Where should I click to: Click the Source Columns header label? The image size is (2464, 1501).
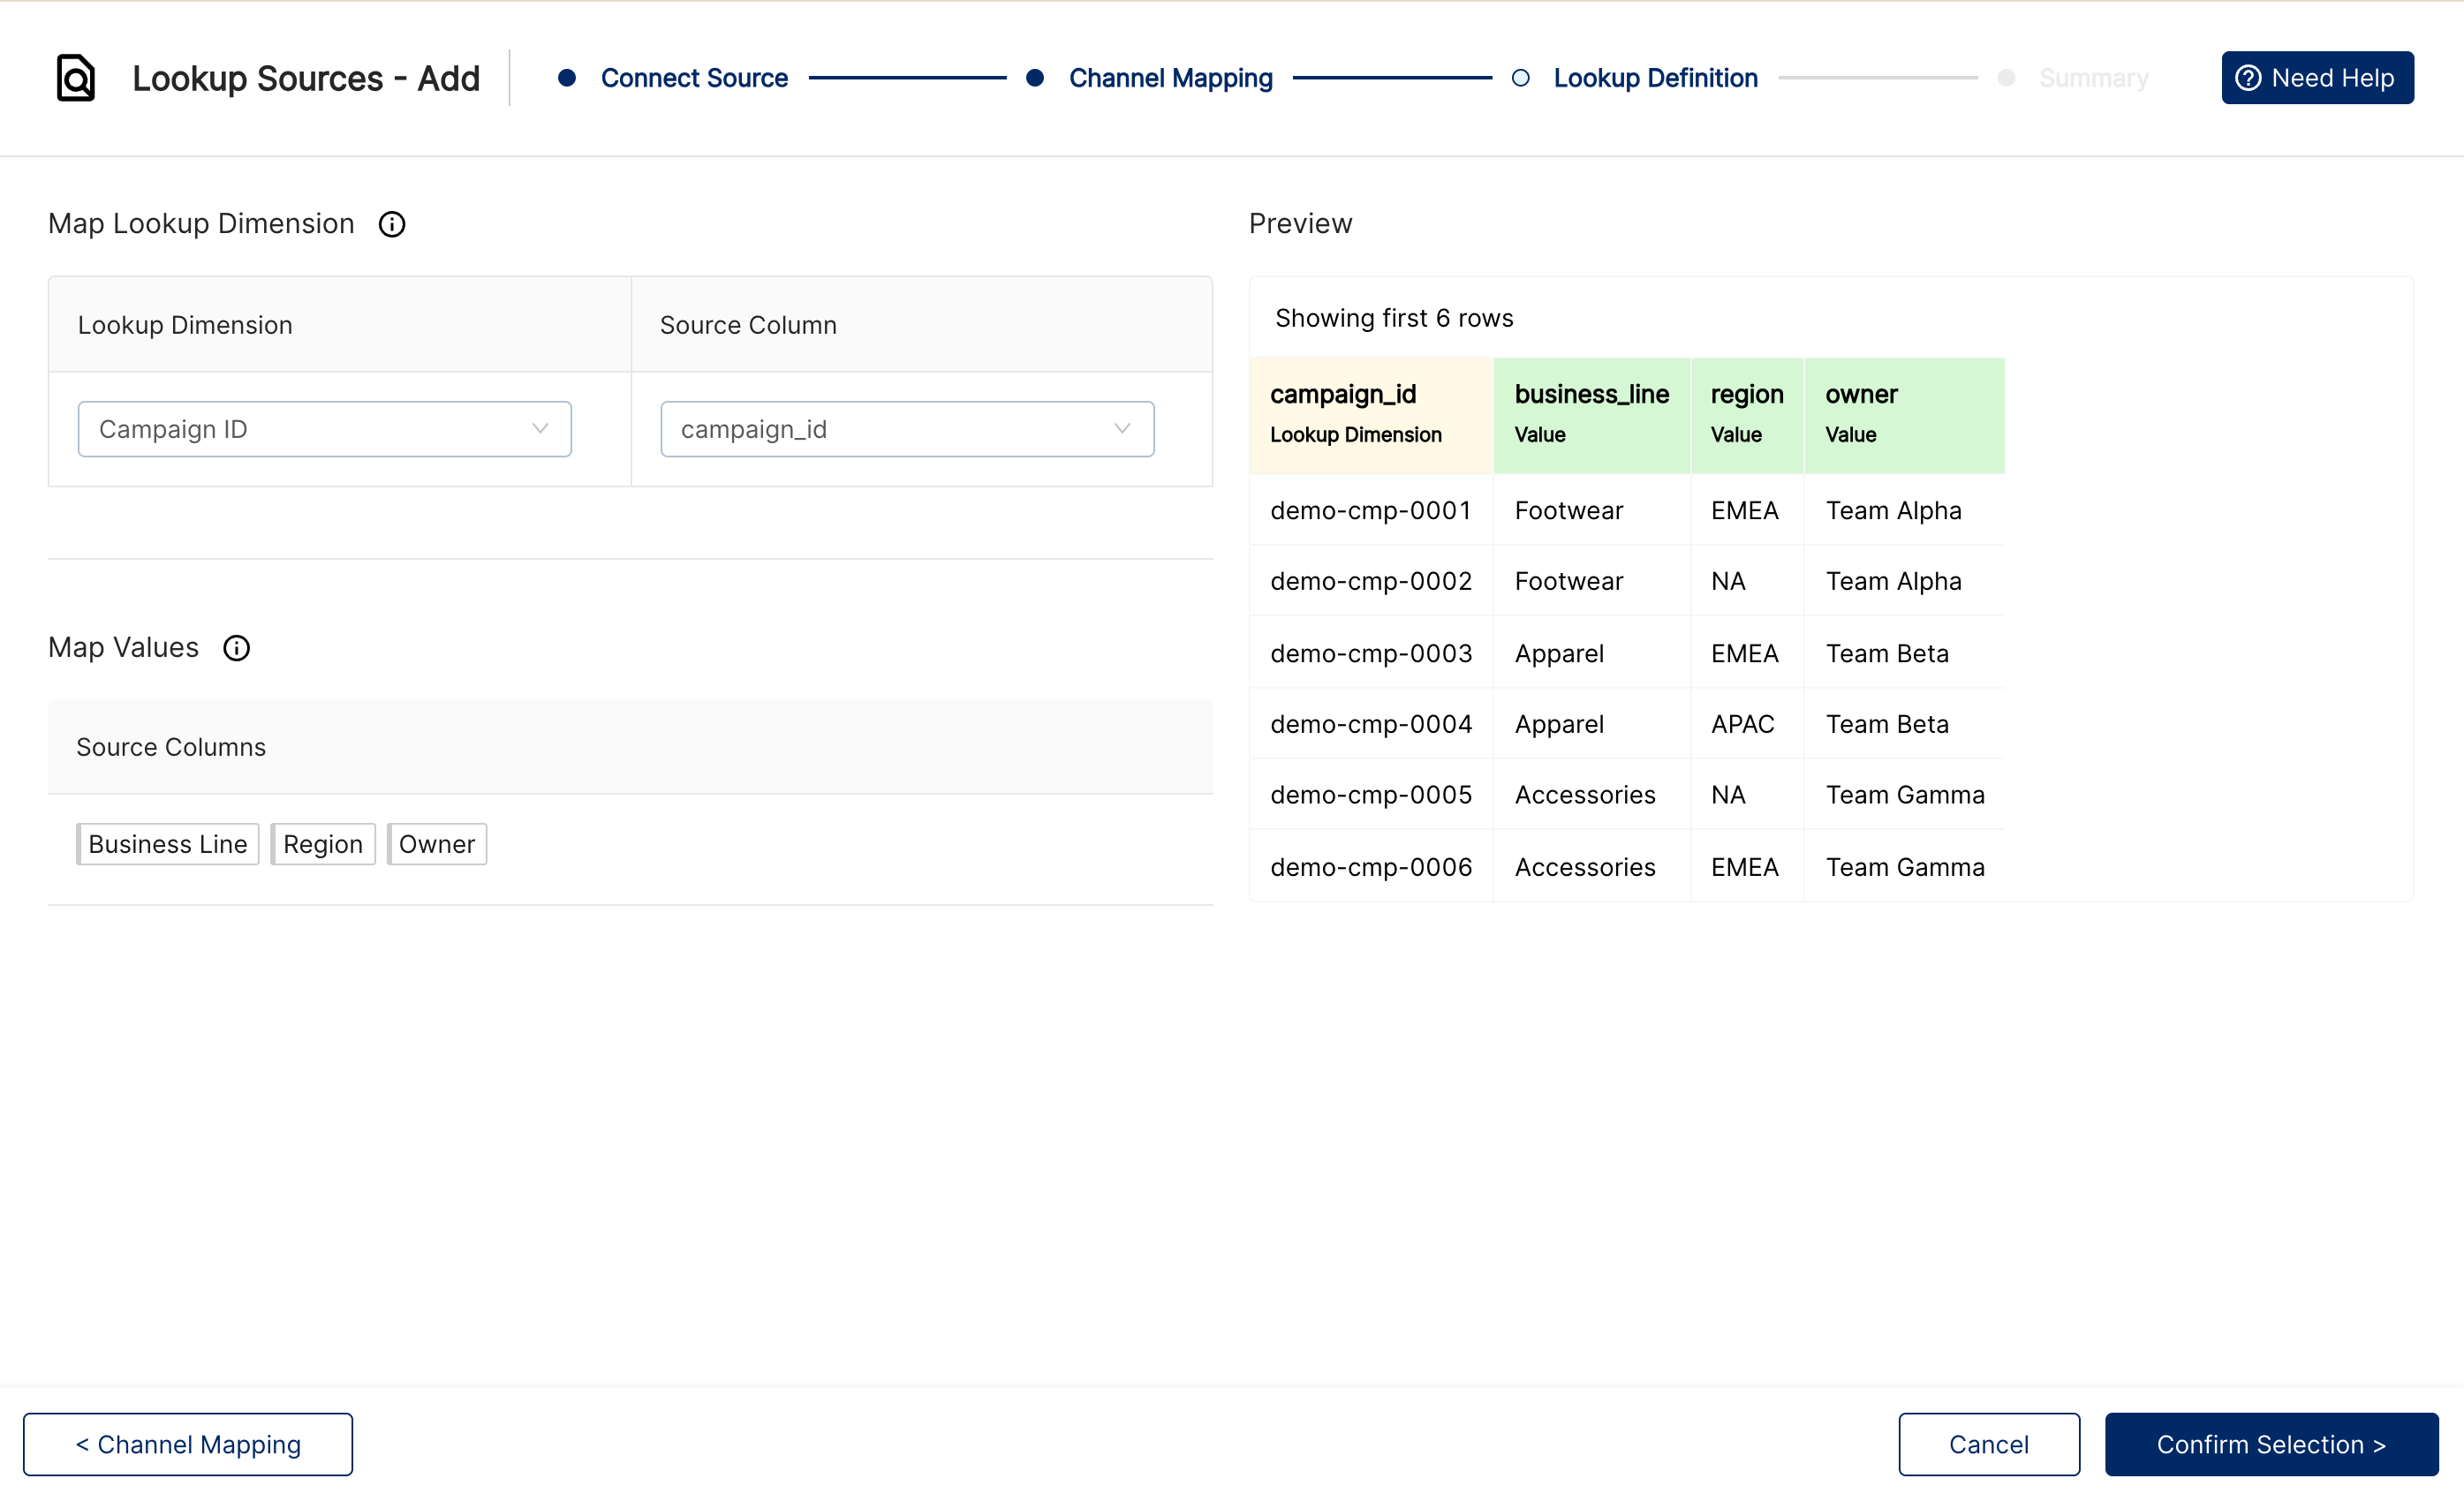171,747
